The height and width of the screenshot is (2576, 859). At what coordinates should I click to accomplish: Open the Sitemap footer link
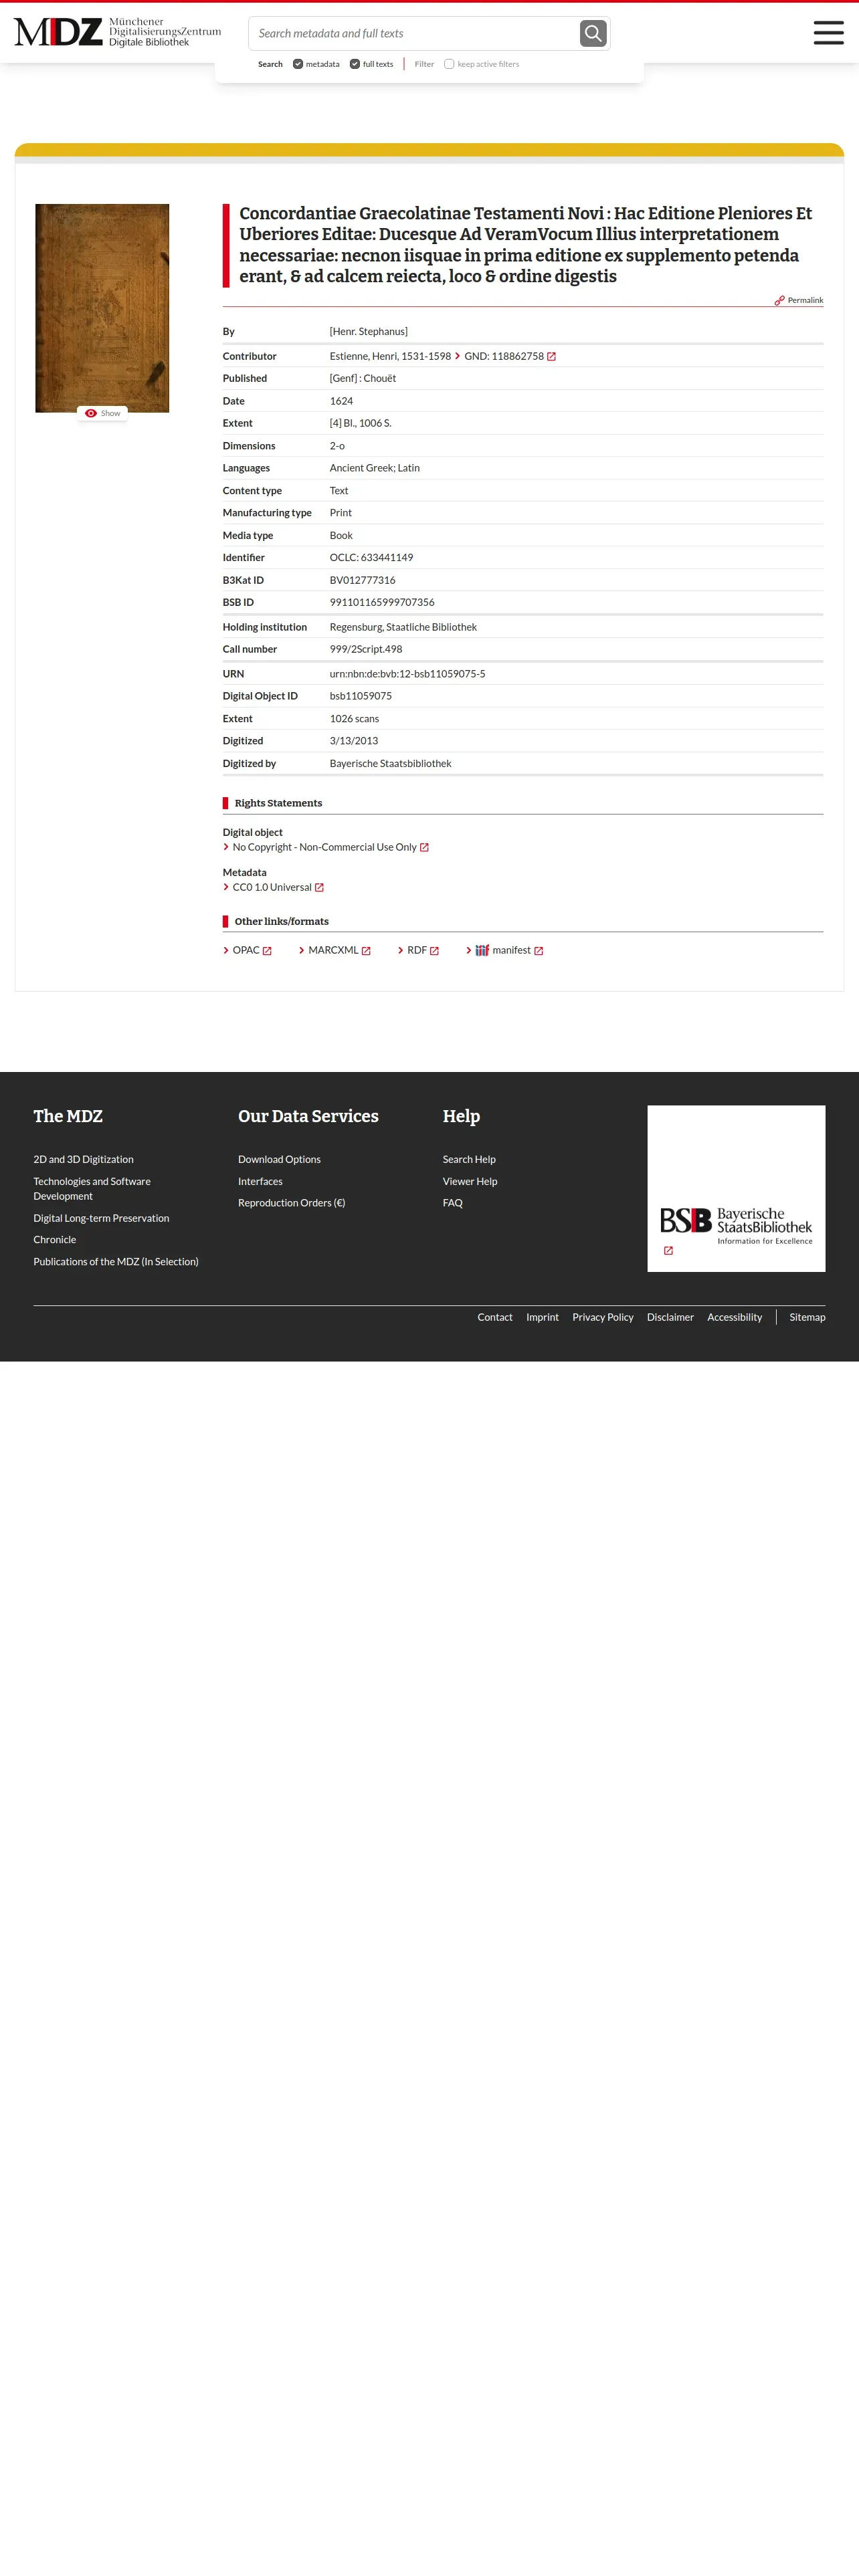(807, 1317)
